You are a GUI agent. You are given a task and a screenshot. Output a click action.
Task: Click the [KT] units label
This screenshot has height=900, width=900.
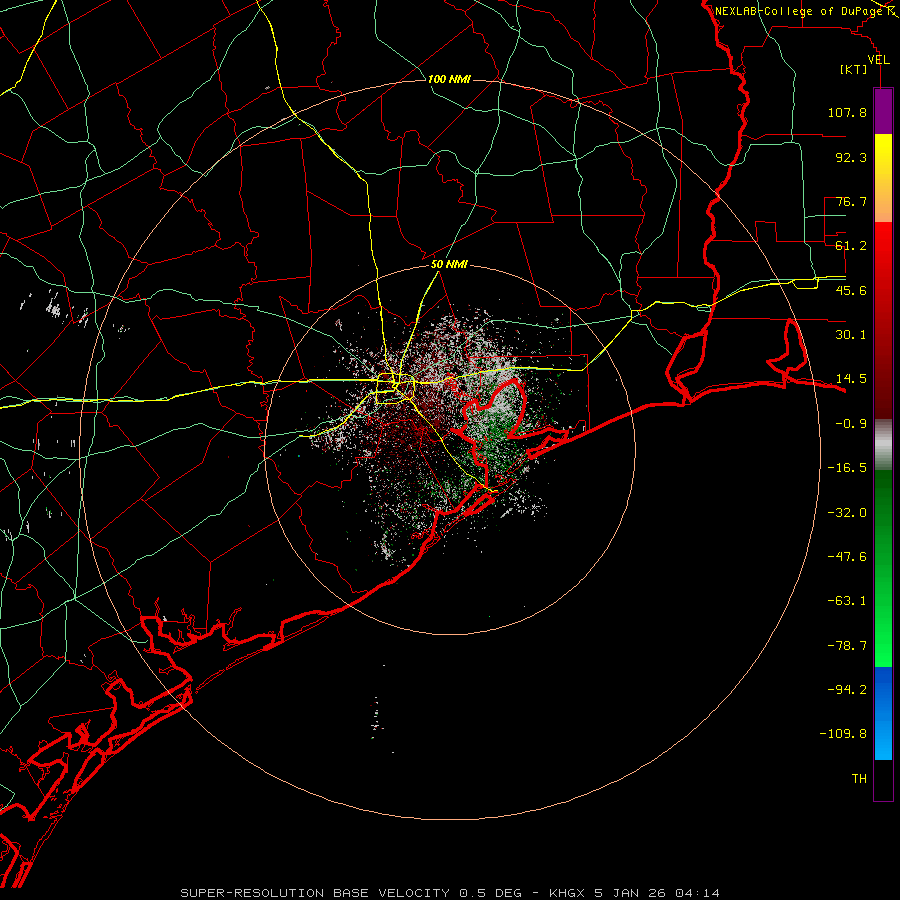(x=854, y=69)
